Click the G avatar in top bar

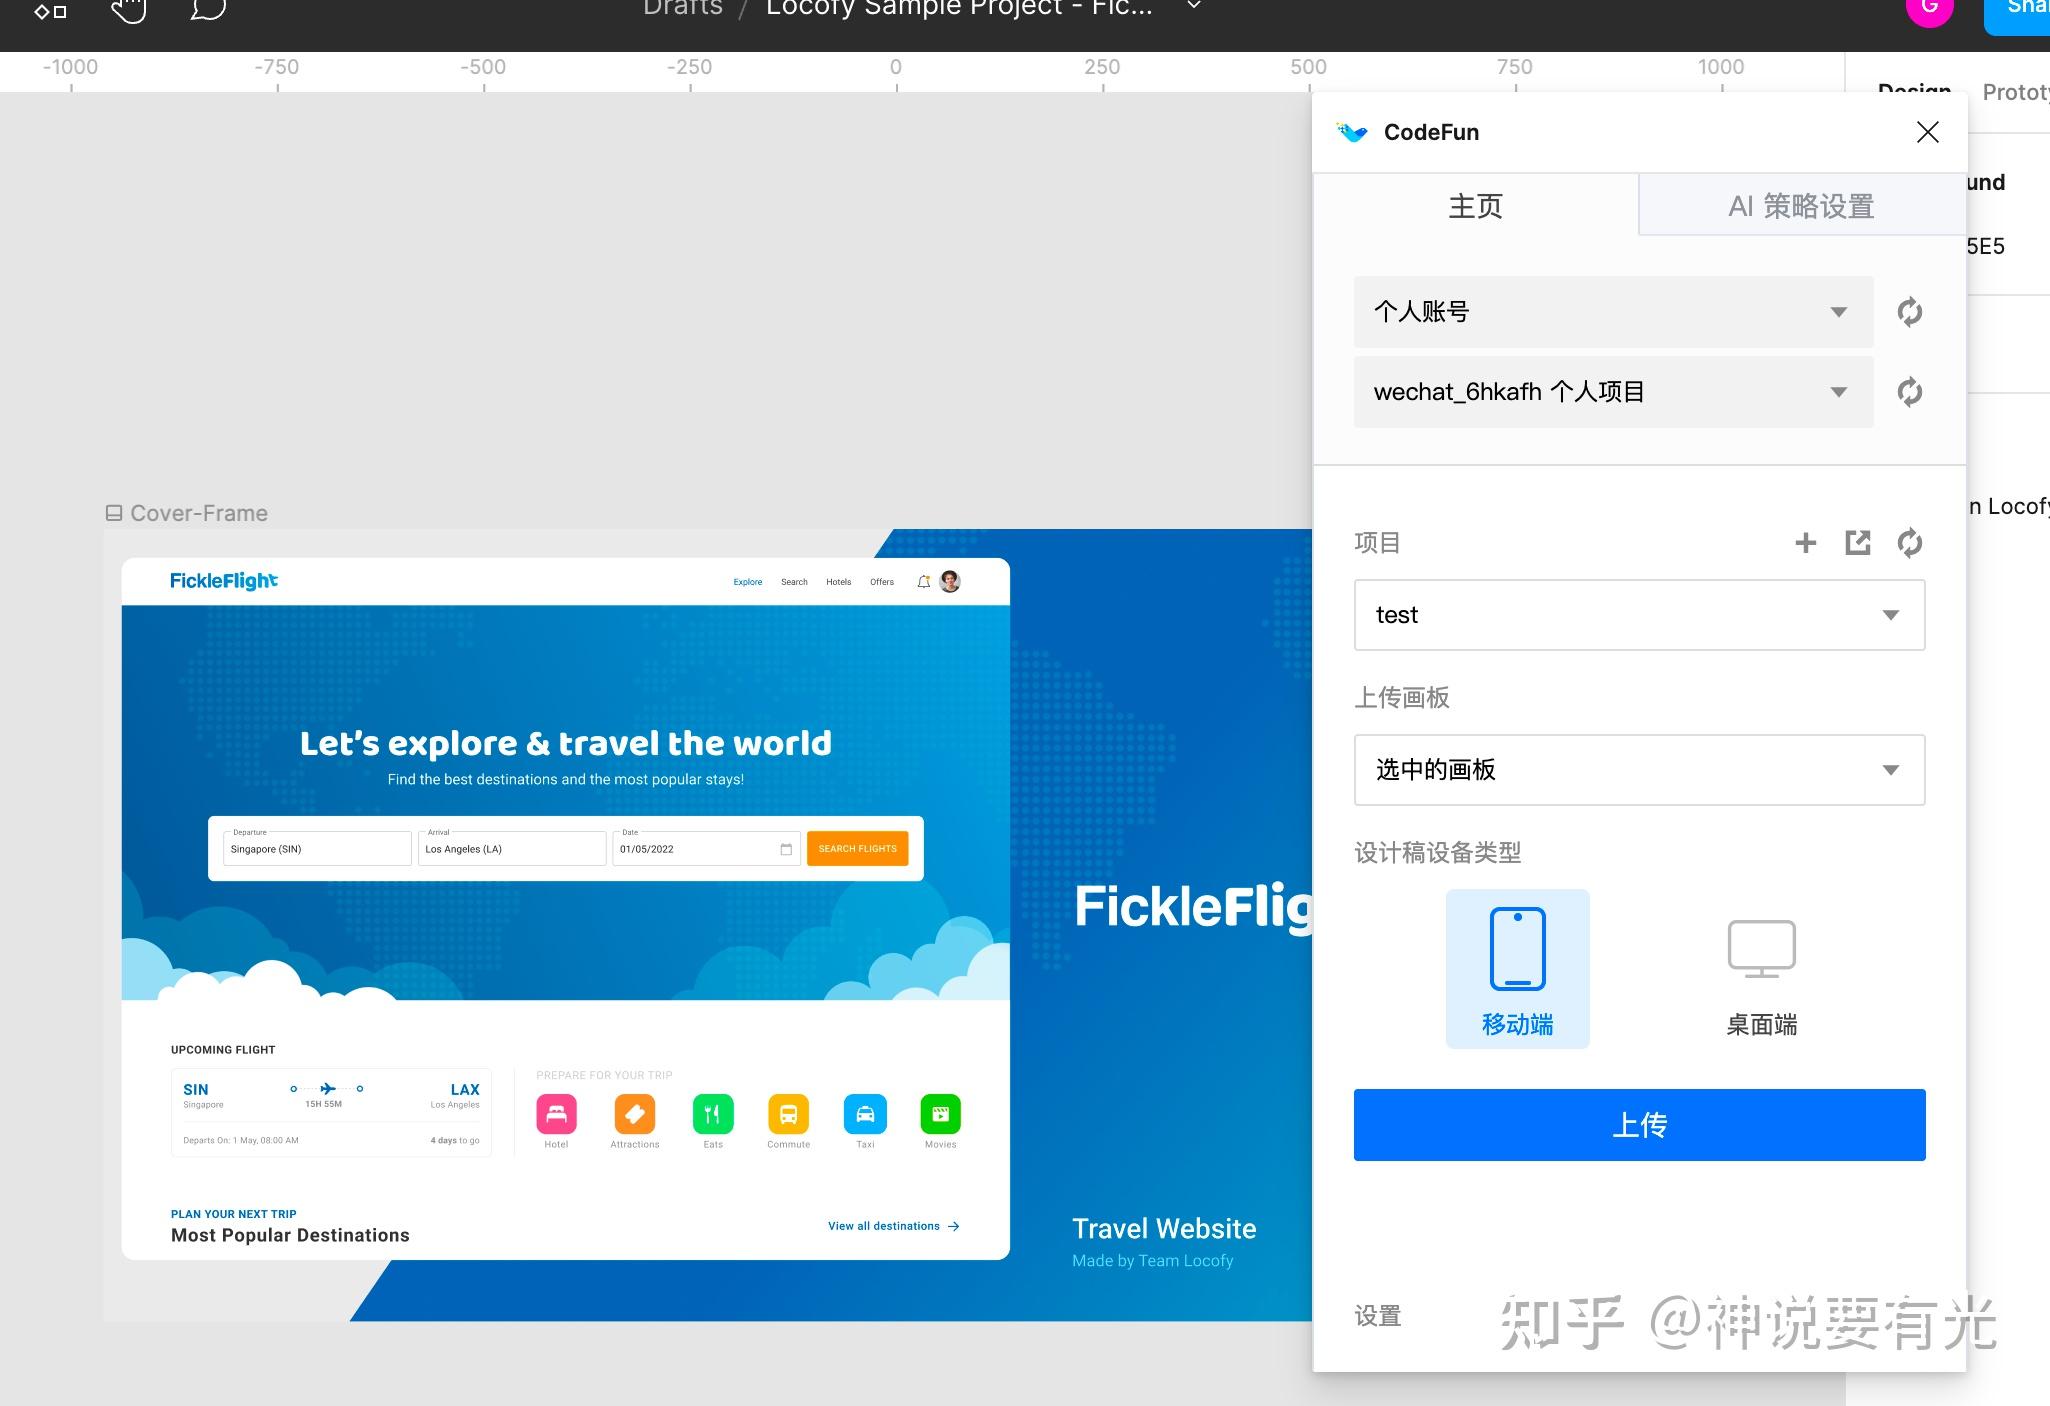click(x=1929, y=11)
